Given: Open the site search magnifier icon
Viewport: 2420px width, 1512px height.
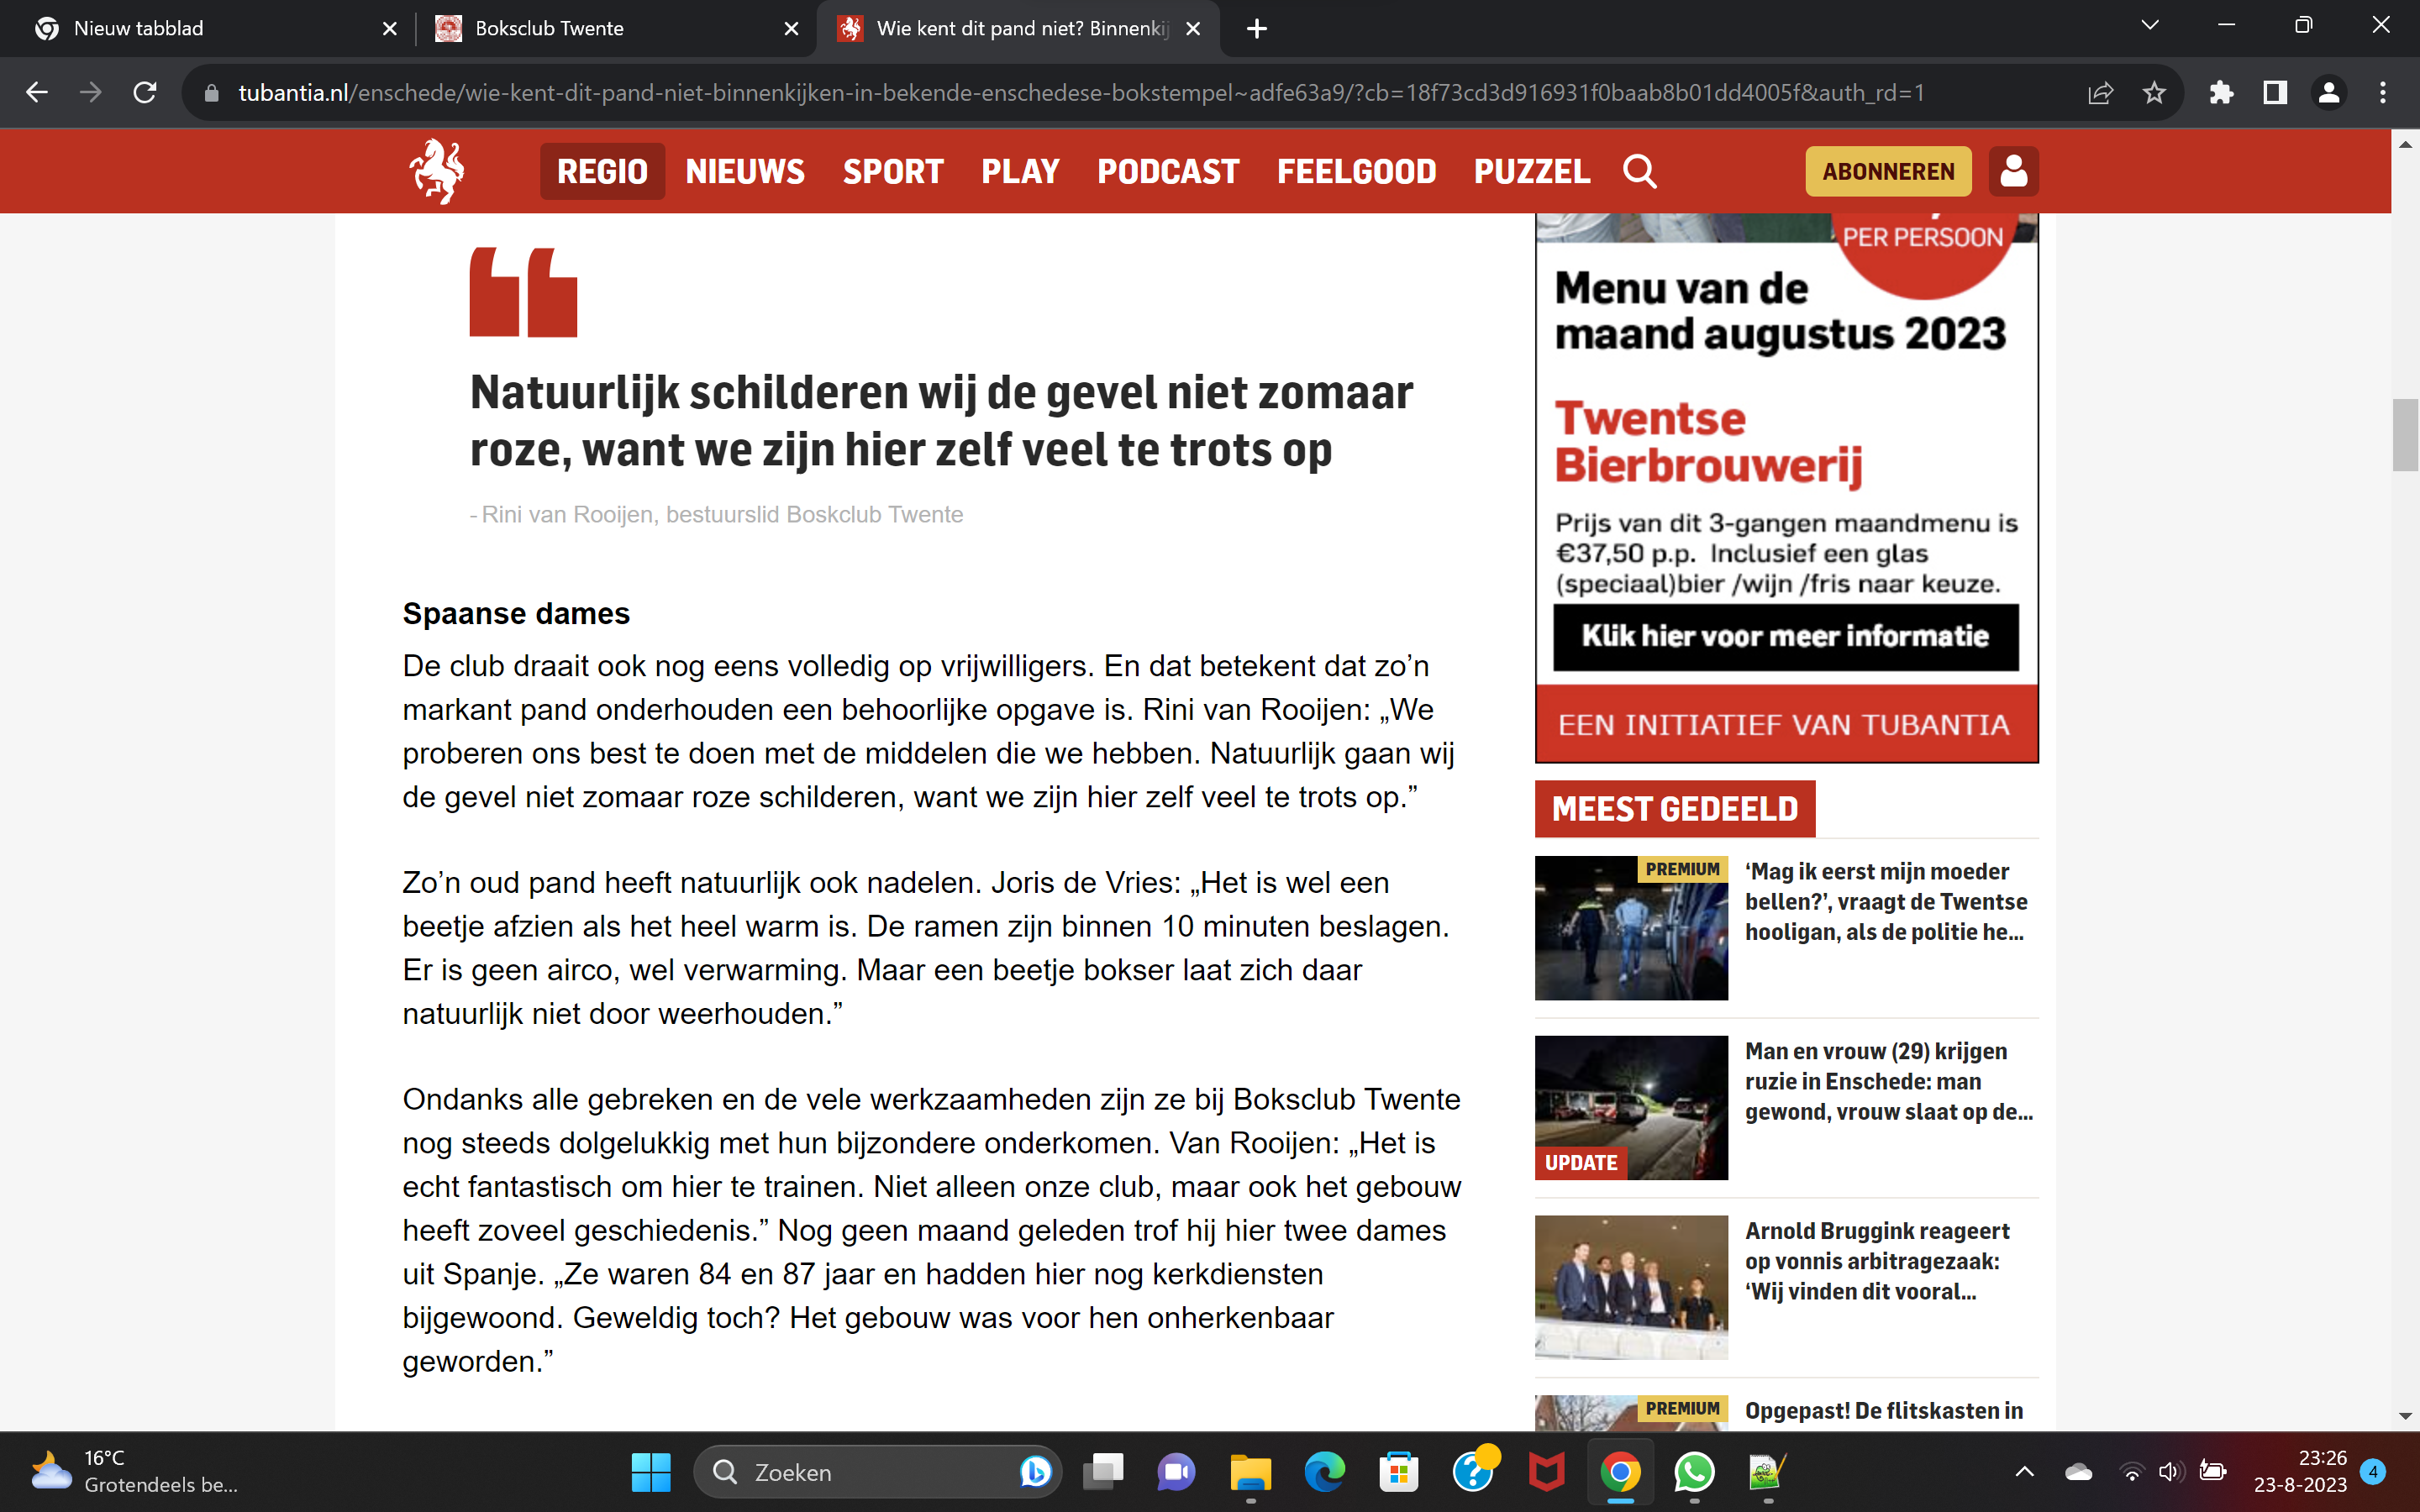Looking at the screenshot, I should point(1639,171).
